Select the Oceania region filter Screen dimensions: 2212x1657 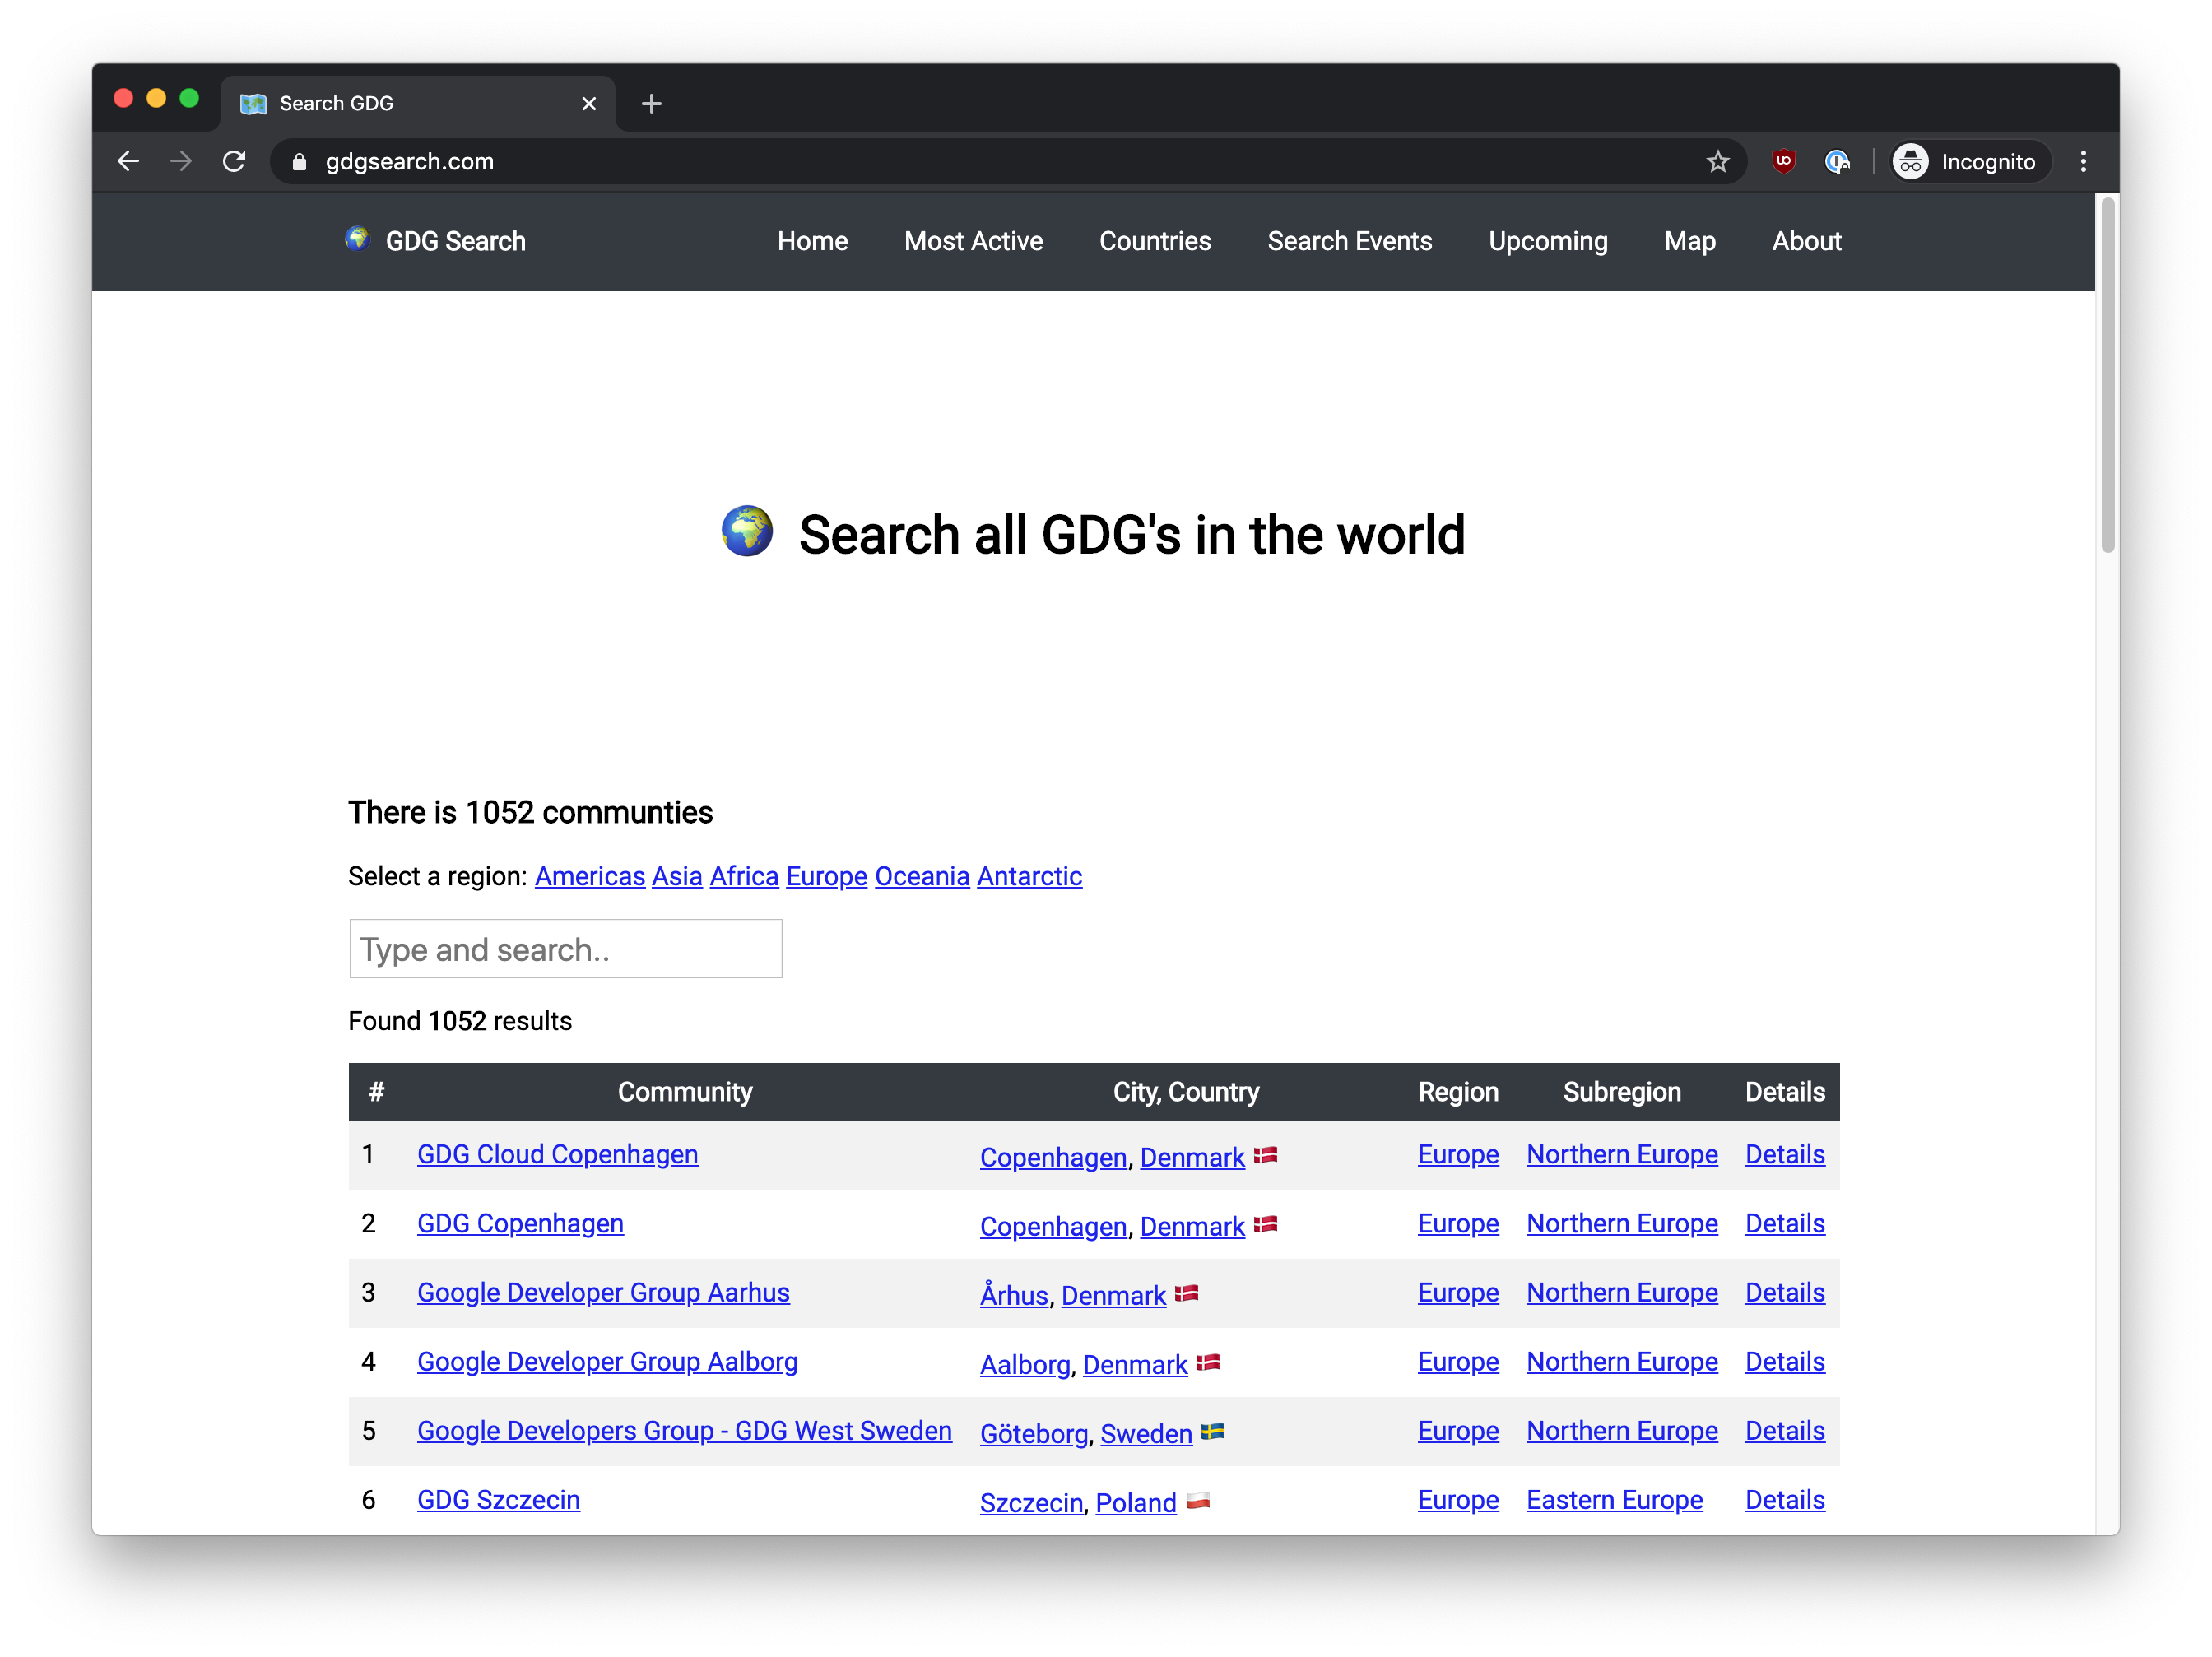click(x=922, y=876)
